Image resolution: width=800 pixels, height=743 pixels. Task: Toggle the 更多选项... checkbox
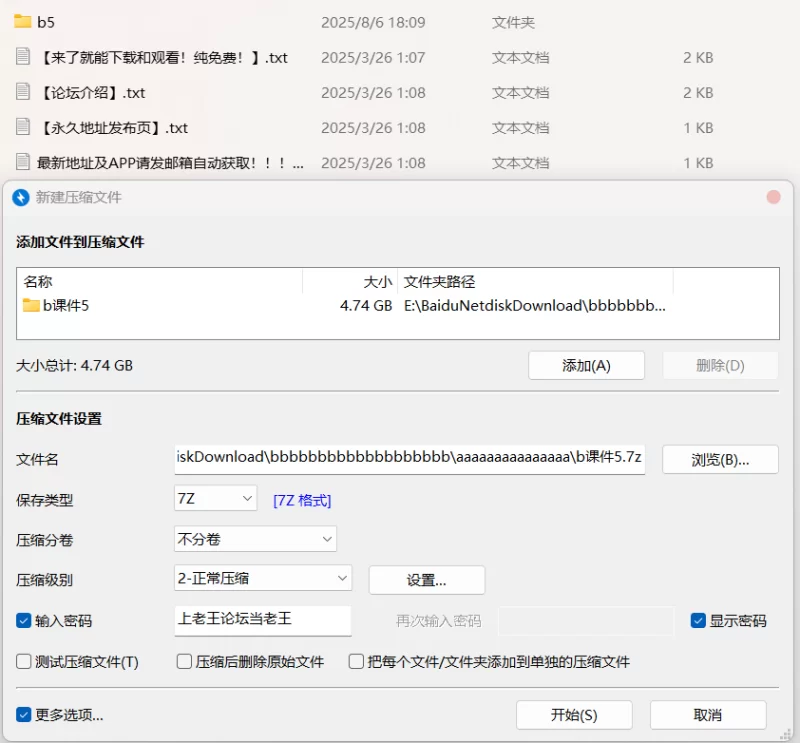tap(23, 714)
